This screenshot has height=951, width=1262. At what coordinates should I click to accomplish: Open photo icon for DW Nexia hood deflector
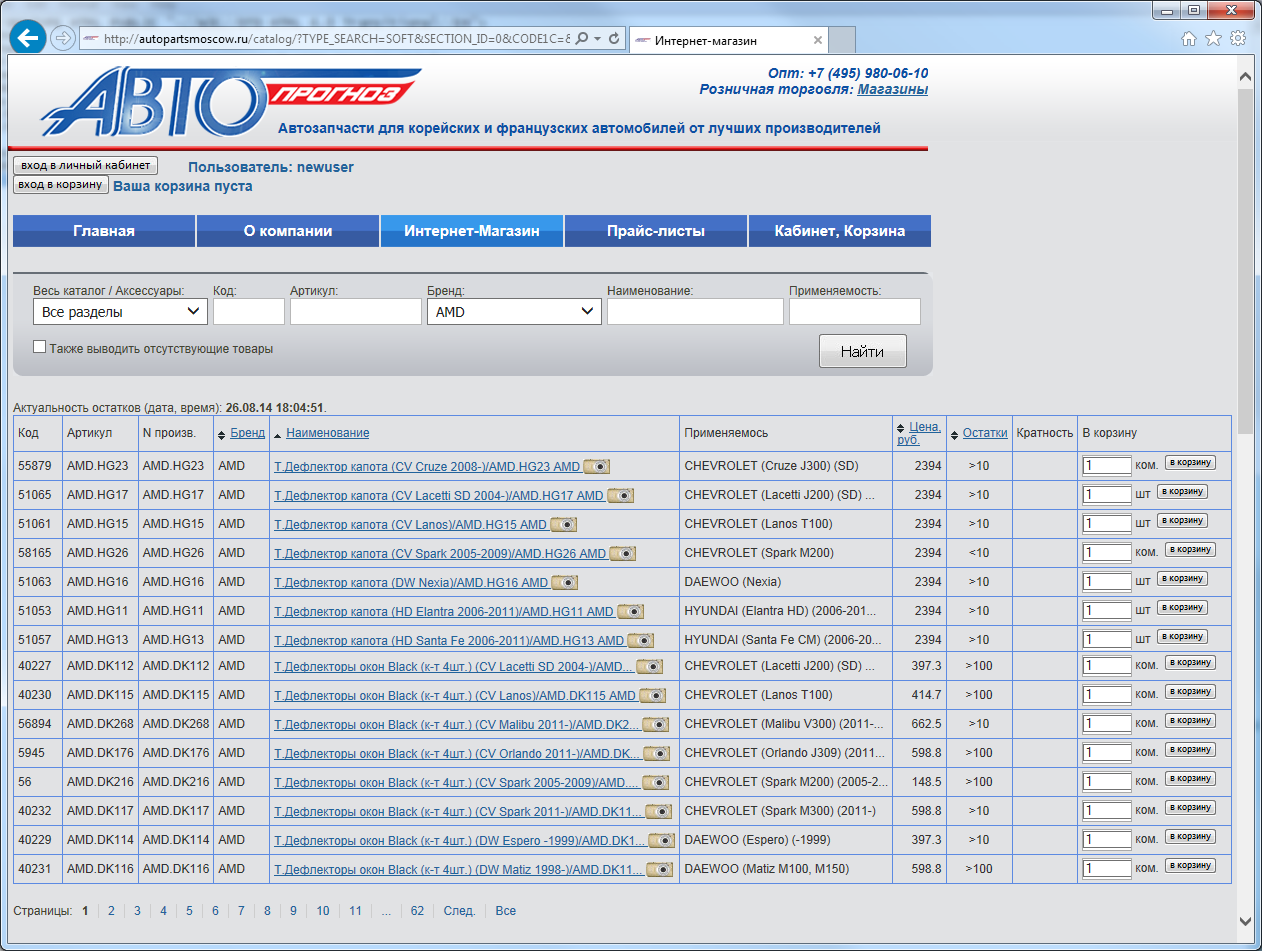point(565,582)
